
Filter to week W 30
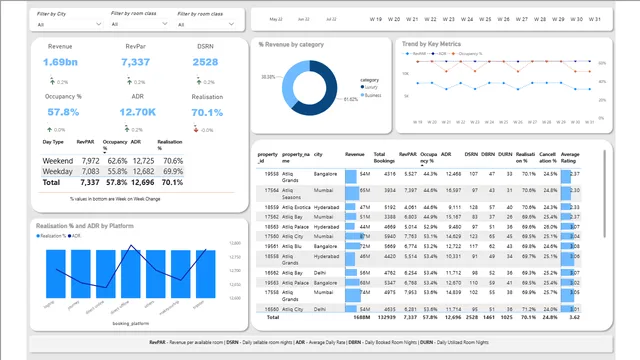tap(576, 19)
